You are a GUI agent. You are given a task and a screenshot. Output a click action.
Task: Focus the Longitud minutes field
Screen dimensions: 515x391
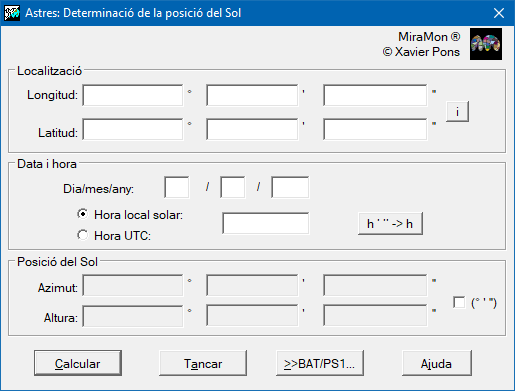click(252, 95)
